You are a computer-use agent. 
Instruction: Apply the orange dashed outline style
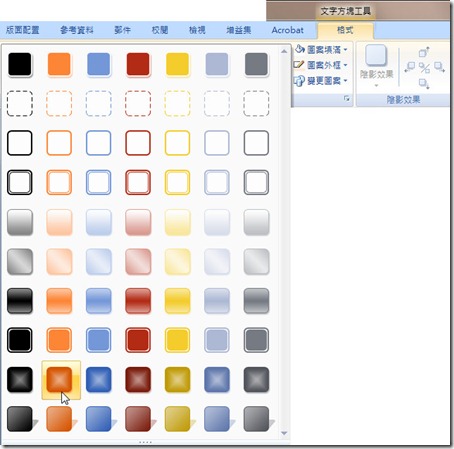(59, 103)
